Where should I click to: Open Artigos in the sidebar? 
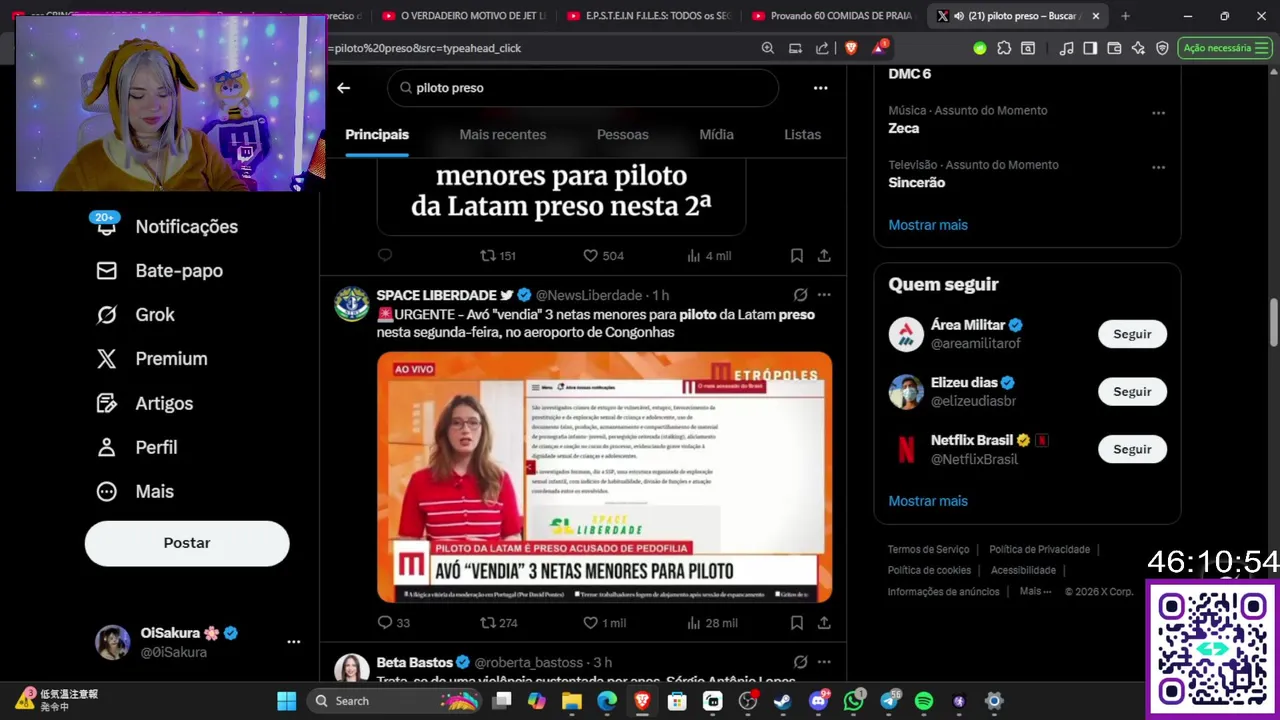tap(145, 403)
